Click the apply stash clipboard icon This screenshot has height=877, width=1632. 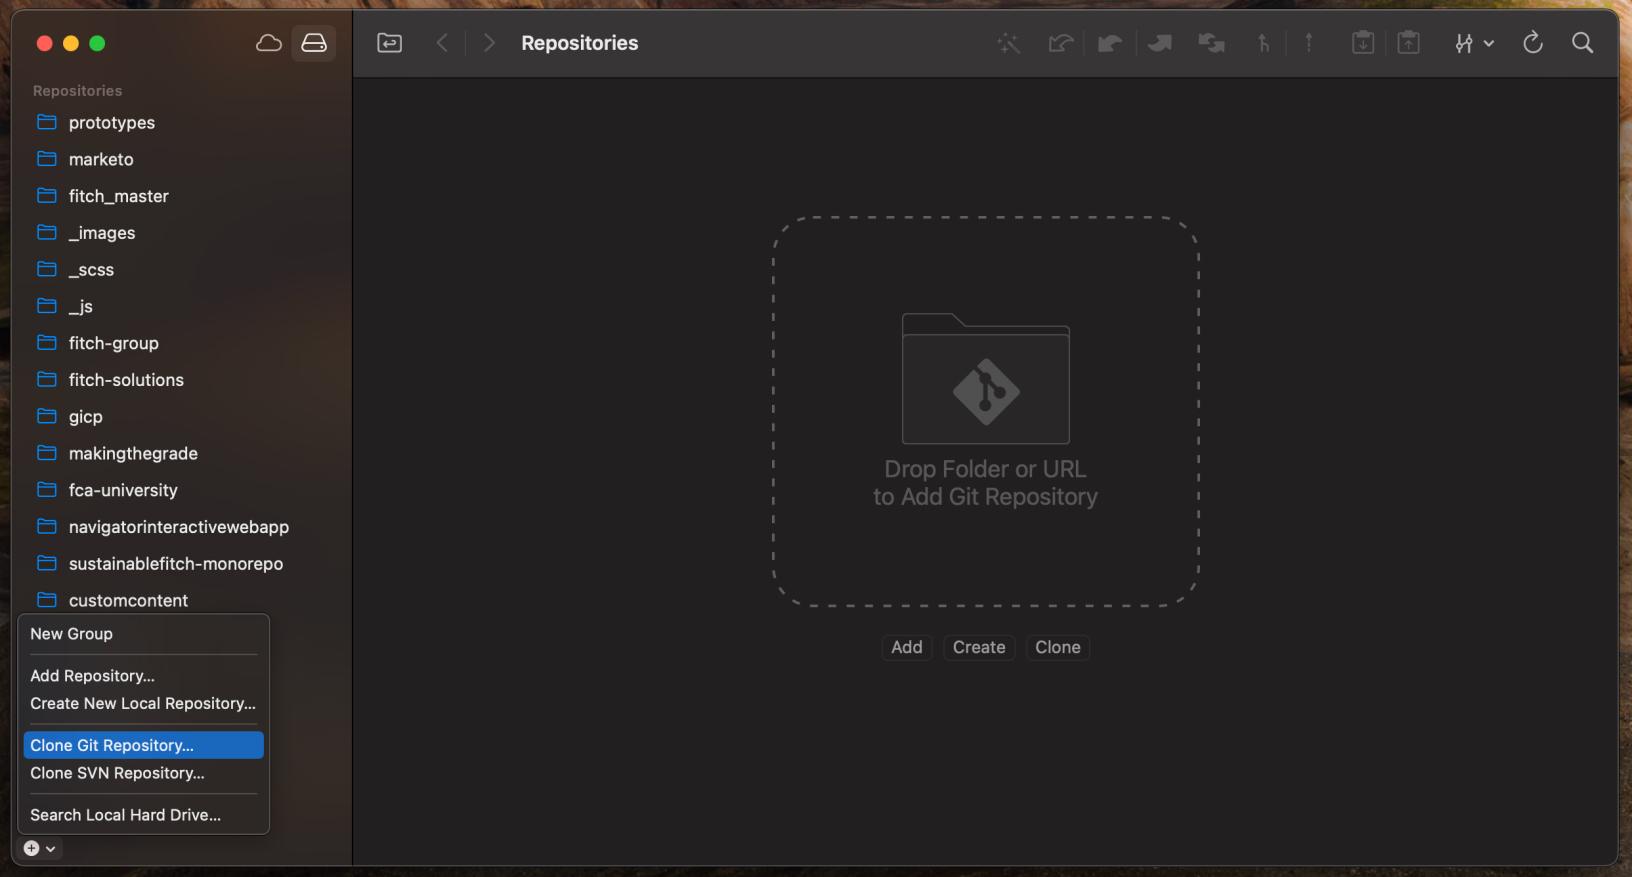[1408, 43]
